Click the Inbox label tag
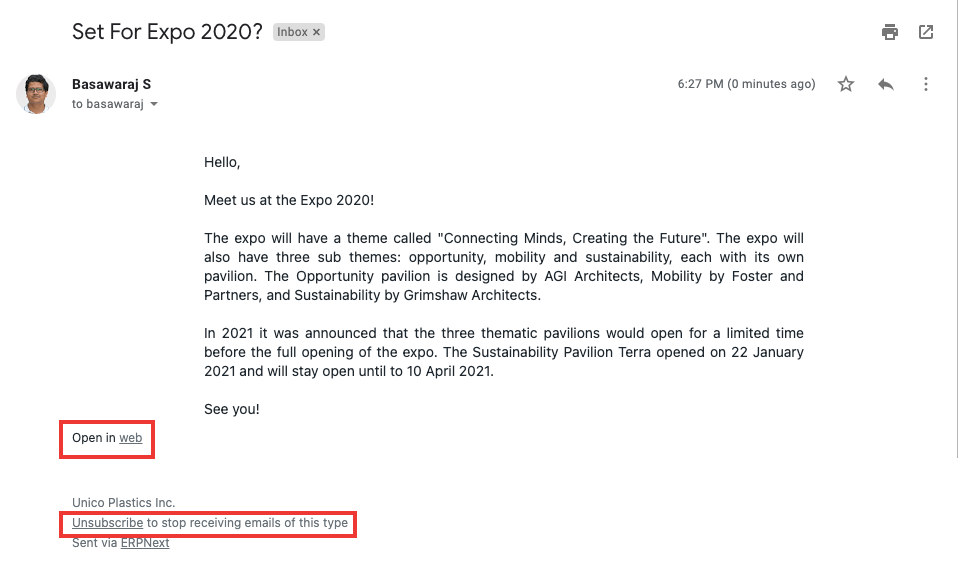Screen dimensions: 958x575 [292, 32]
